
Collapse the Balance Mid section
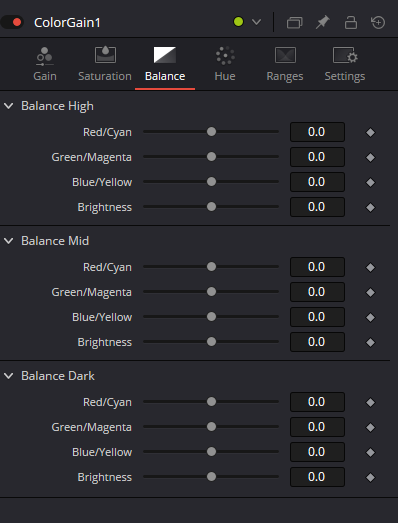point(9,241)
